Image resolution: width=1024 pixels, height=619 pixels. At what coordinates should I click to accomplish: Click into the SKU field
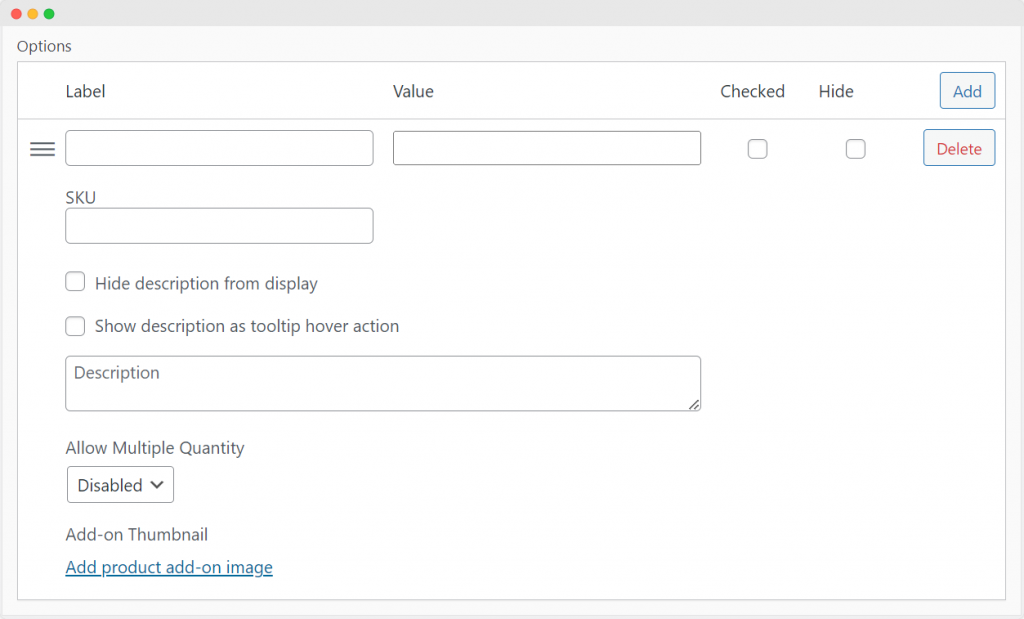coord(219,226)
